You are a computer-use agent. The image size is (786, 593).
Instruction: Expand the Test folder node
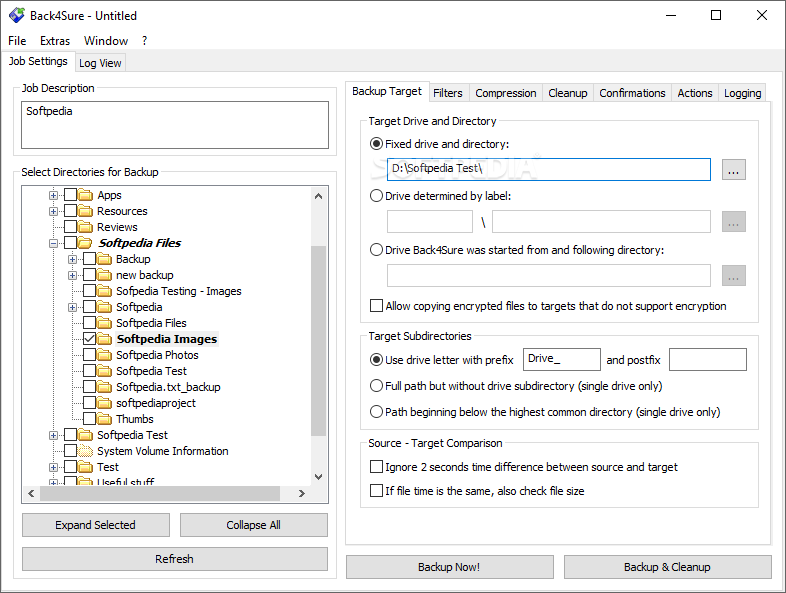click(x=54, y=468)
